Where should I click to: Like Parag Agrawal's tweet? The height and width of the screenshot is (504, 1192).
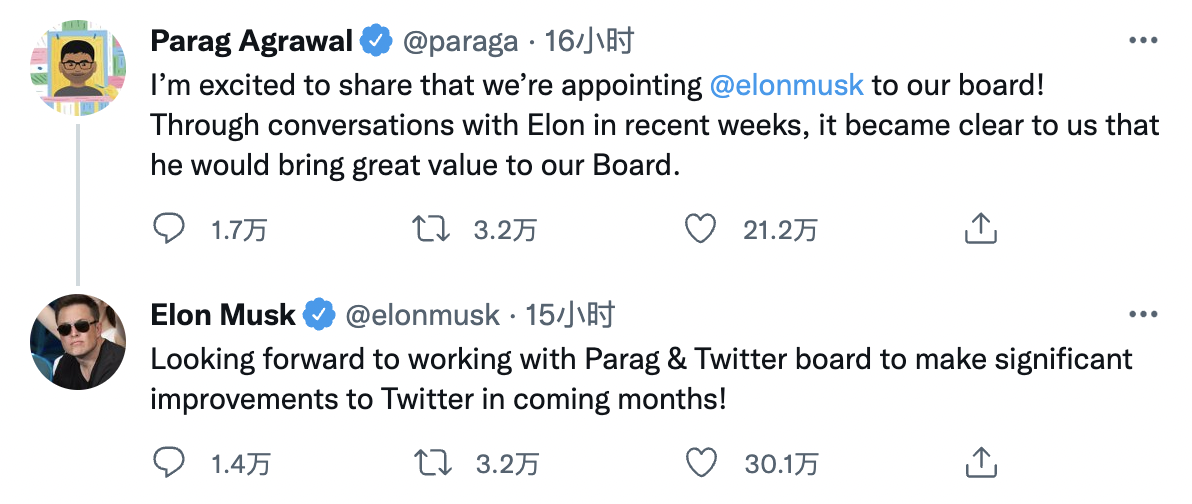click(x=700, y=230)
